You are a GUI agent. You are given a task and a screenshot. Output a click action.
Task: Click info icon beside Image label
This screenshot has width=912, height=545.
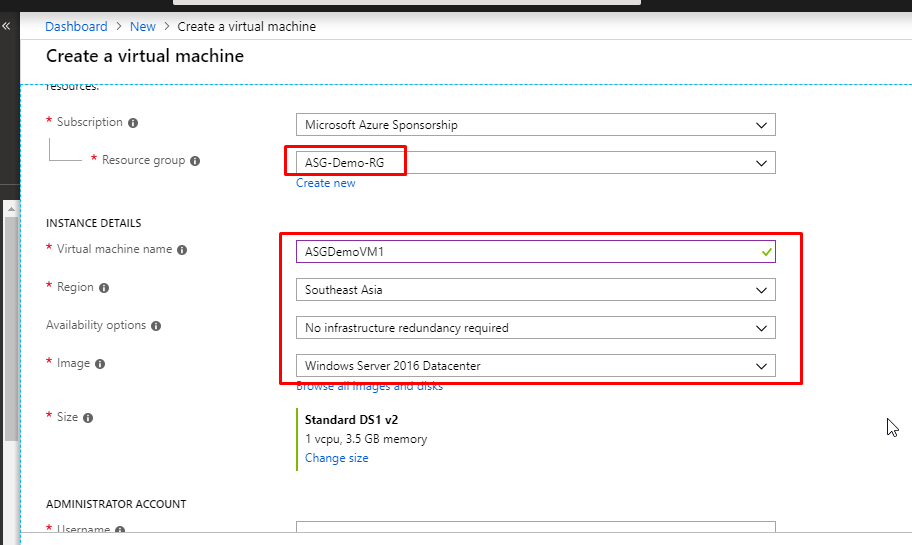[x=101, y=364]
